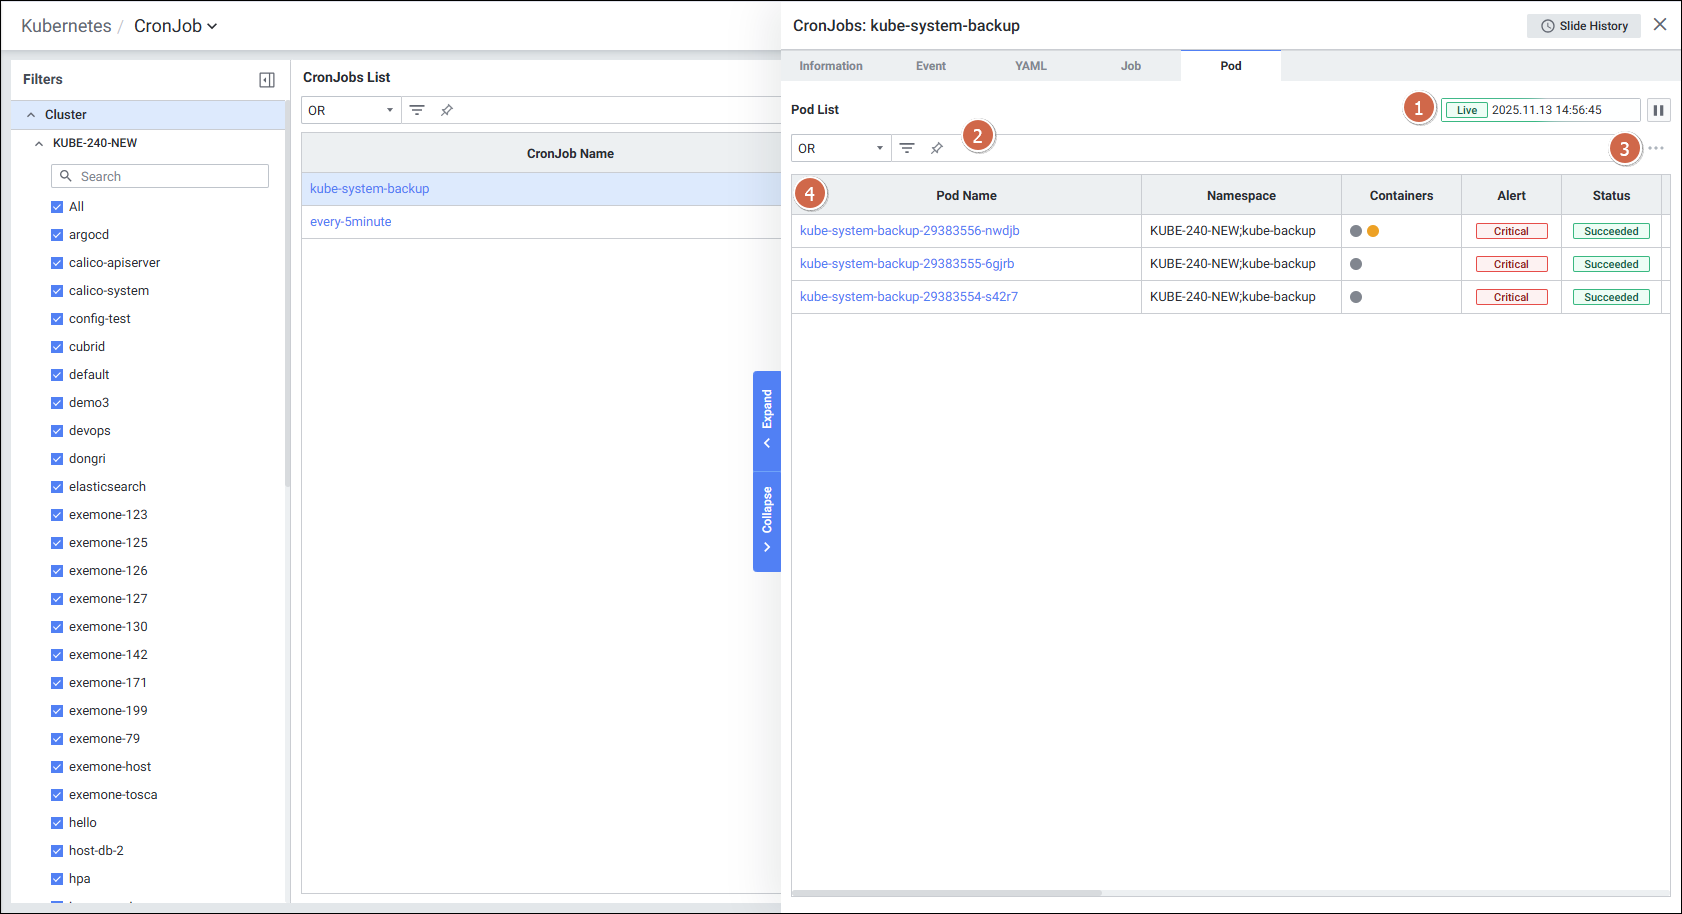Image resolution: width=1682 pixels, height=914 pixels.
Task: Click pin icon in CronJobs List toolbar
Action: pos(447,110)
